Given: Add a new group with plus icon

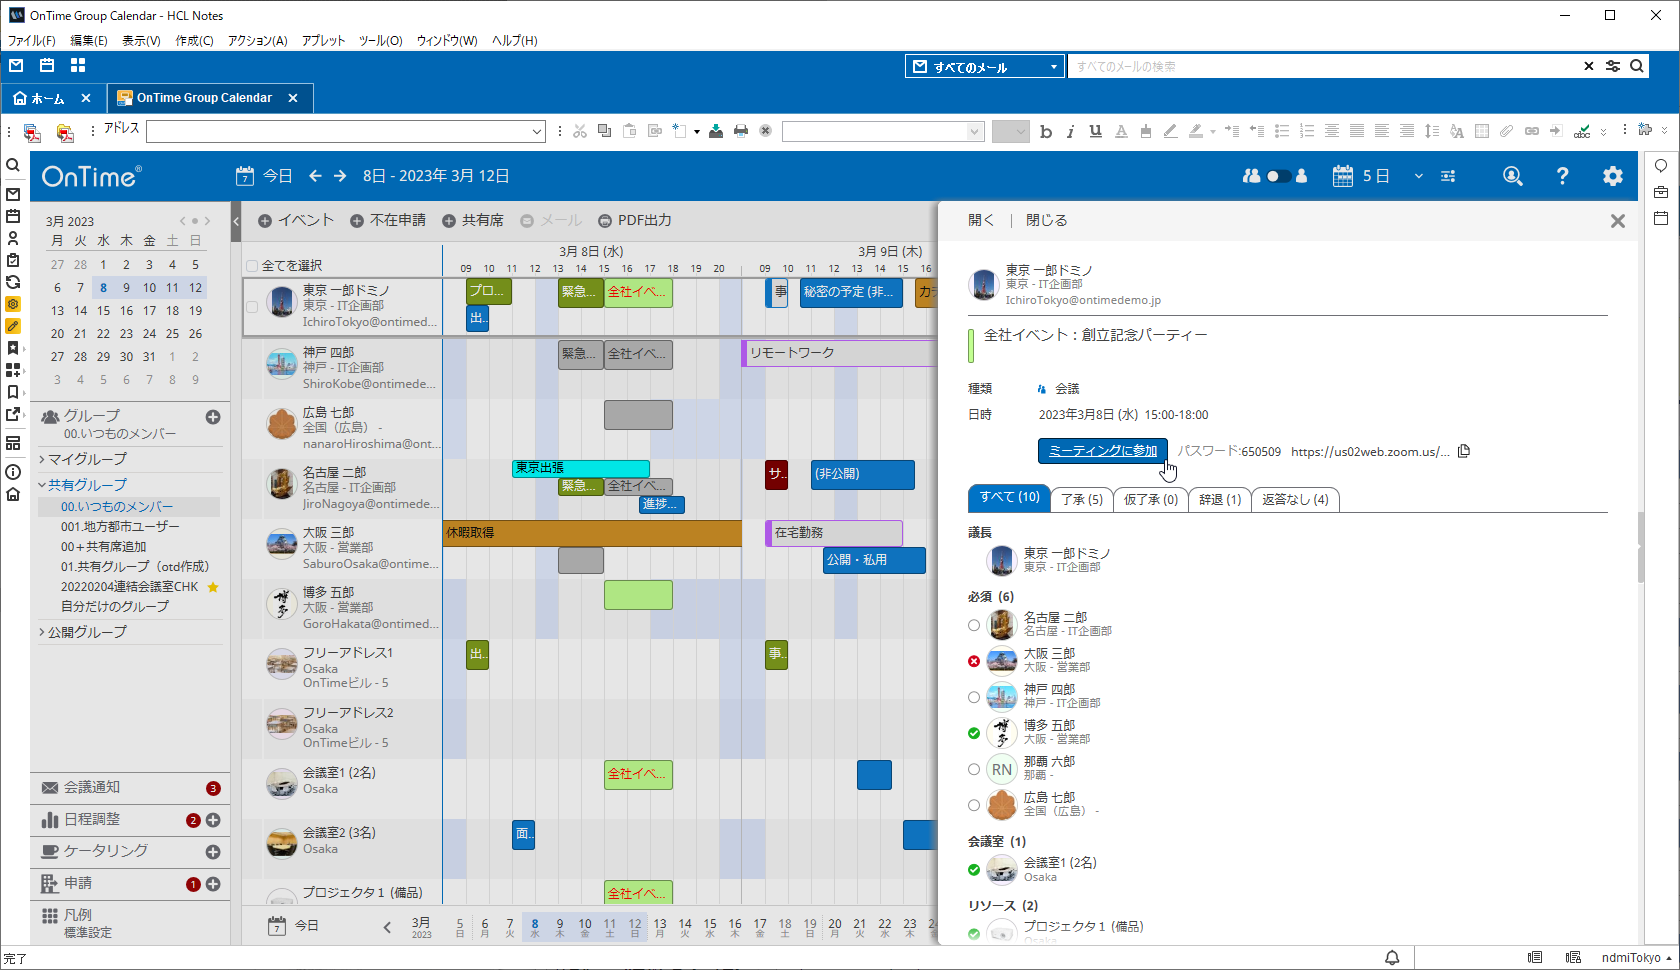Looking at the screenshot, I should (213, 417).
